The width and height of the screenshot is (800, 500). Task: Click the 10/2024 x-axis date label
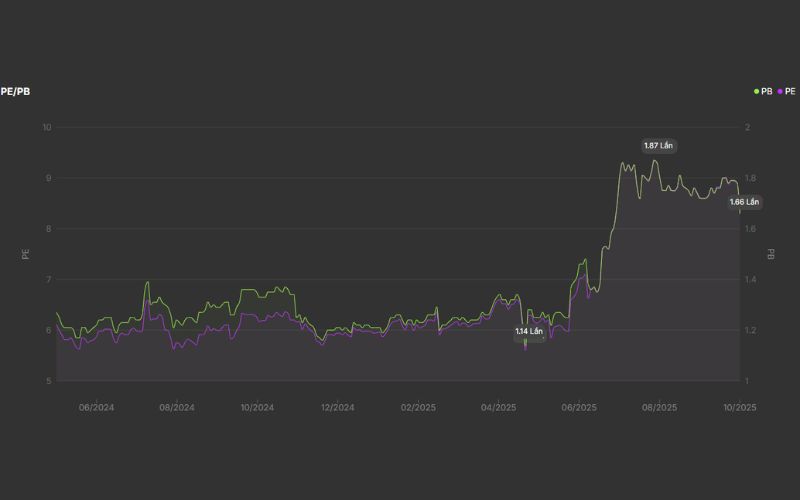(257, 408)
